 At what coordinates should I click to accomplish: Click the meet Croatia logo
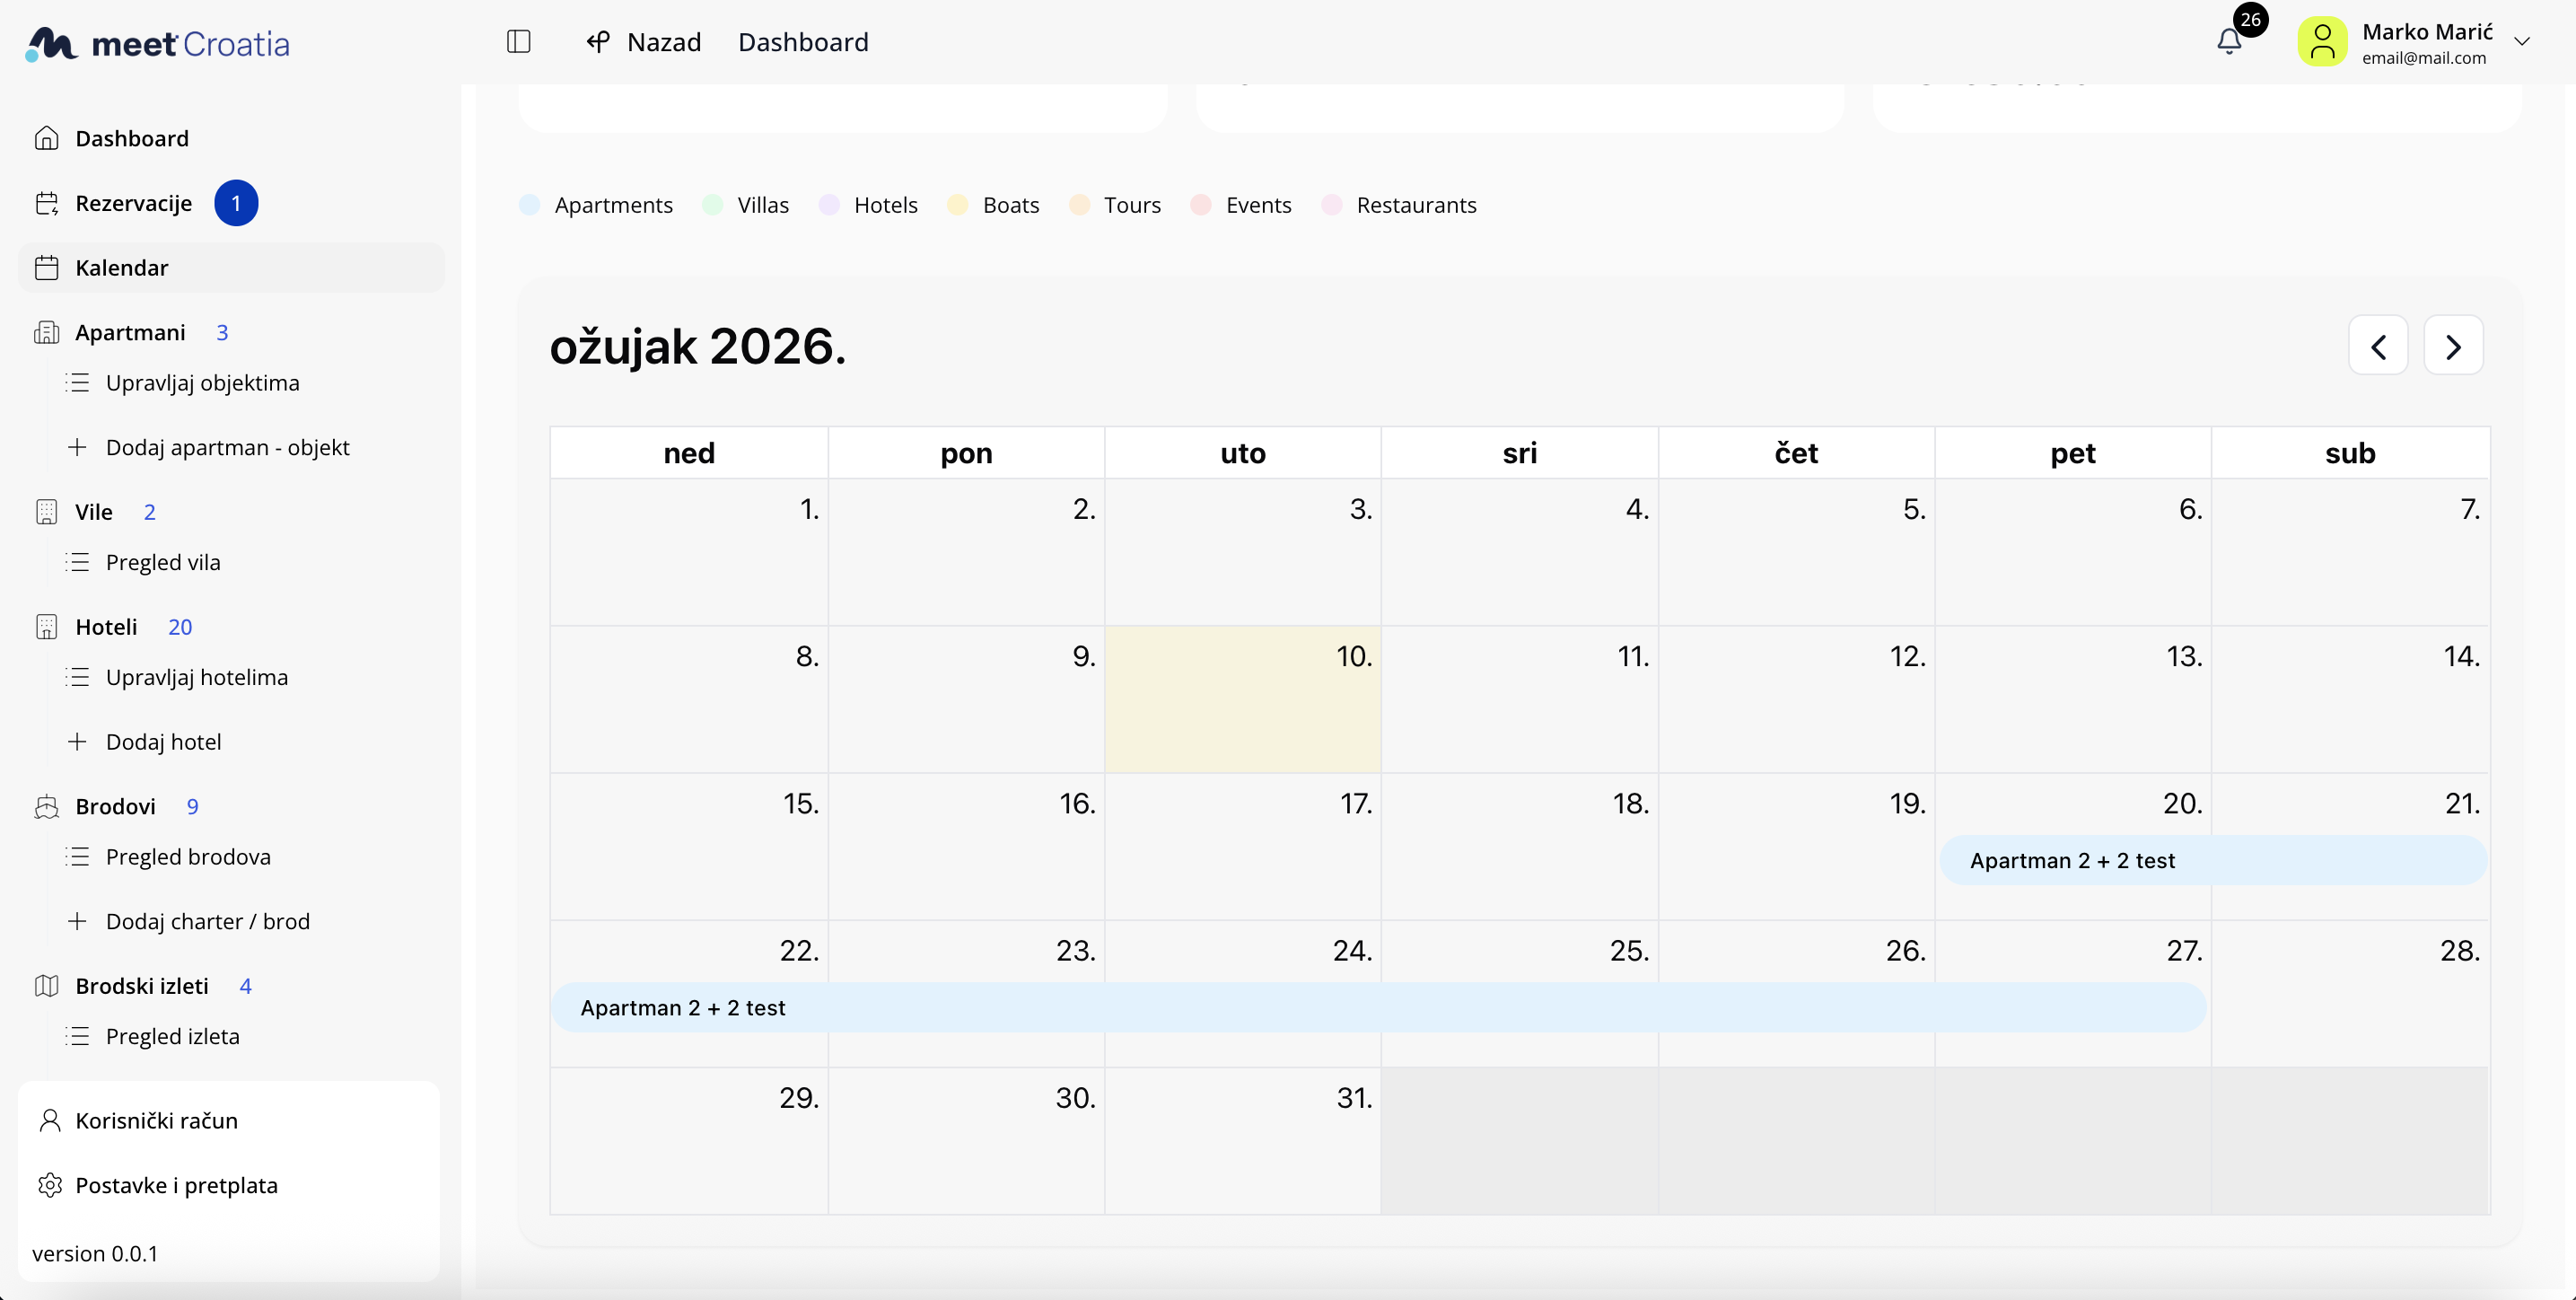[158, 44]
